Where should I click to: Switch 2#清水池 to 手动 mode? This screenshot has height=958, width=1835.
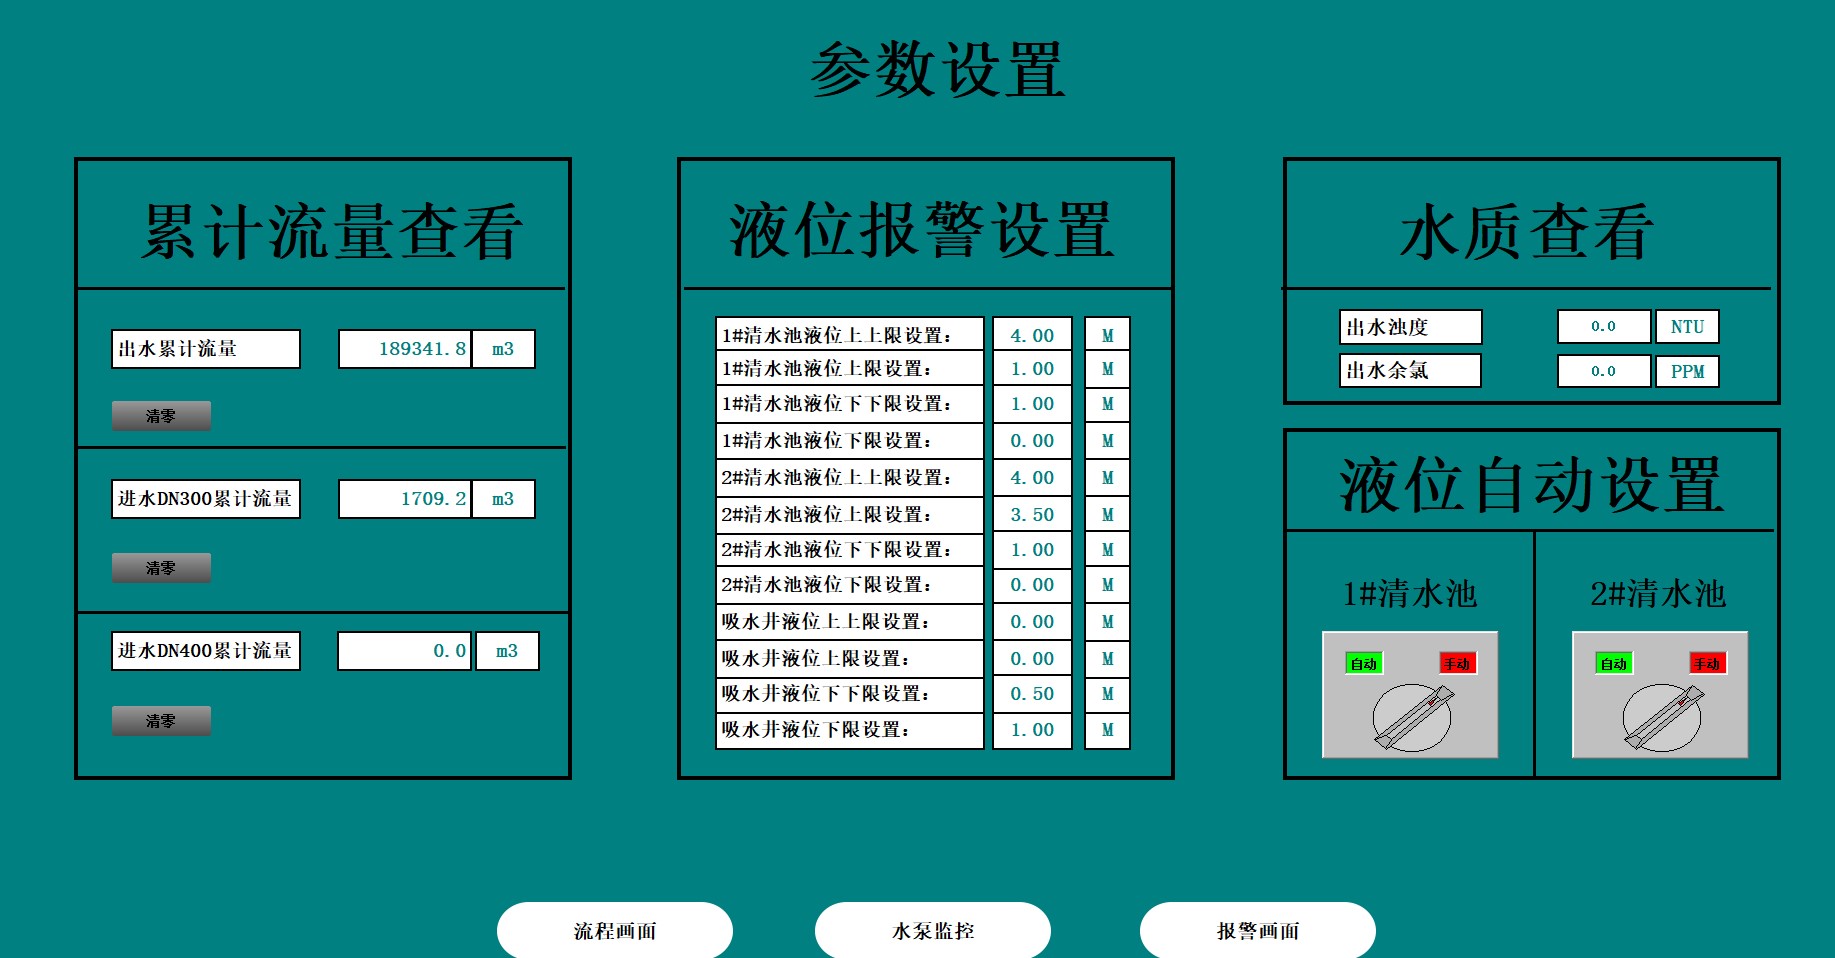[1707, 663]
